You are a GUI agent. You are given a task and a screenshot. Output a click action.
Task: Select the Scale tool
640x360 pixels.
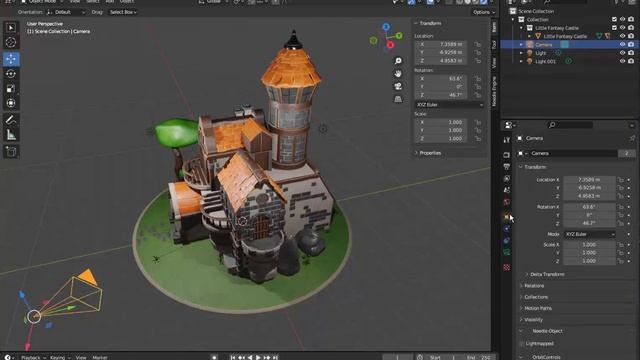pos(11,88)
